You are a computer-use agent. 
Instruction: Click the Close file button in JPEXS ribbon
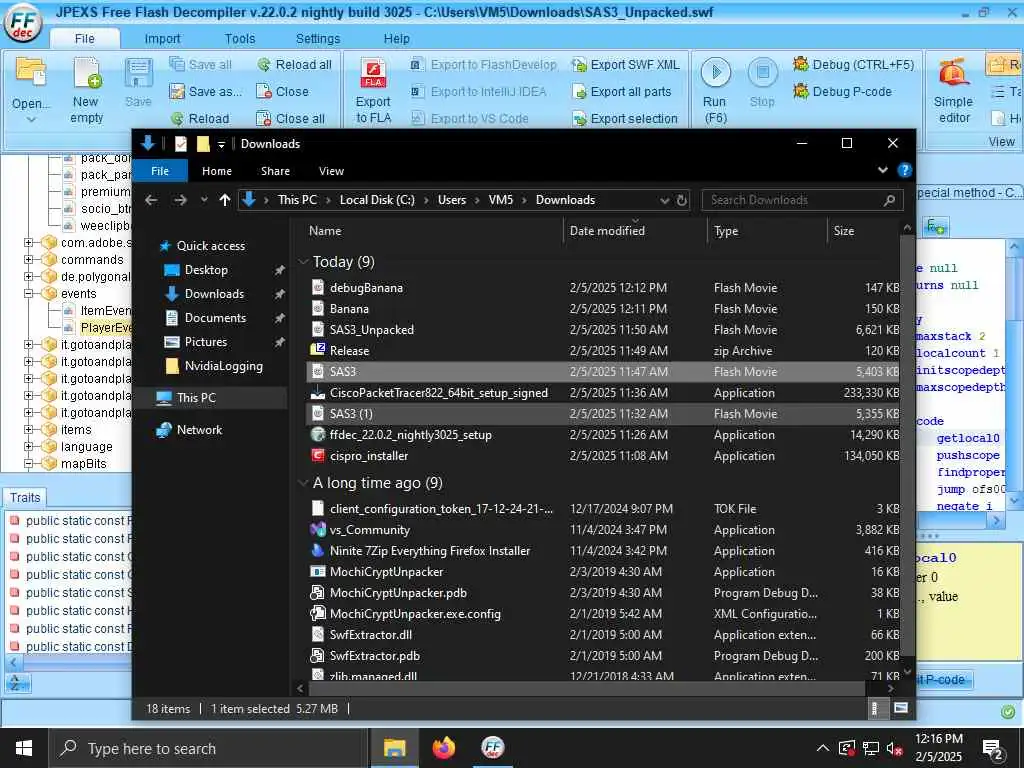tap(282, 91)
